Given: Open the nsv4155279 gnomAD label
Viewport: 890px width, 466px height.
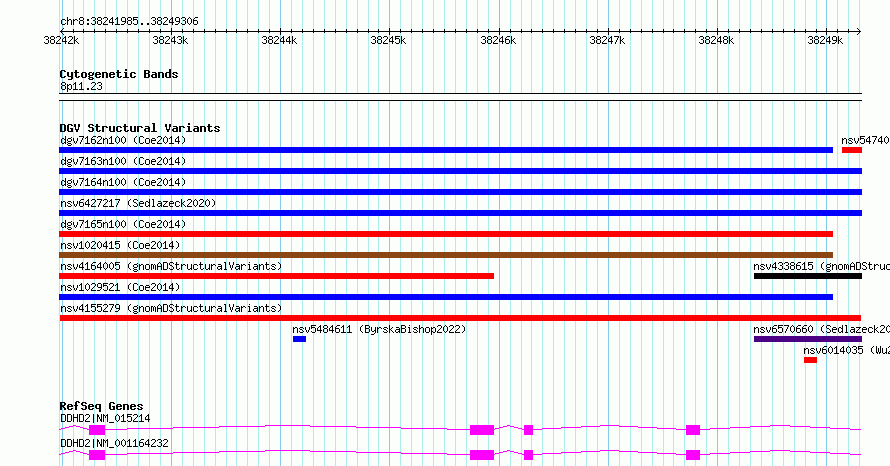Looking at the screenshot, I should coord(171,308).
